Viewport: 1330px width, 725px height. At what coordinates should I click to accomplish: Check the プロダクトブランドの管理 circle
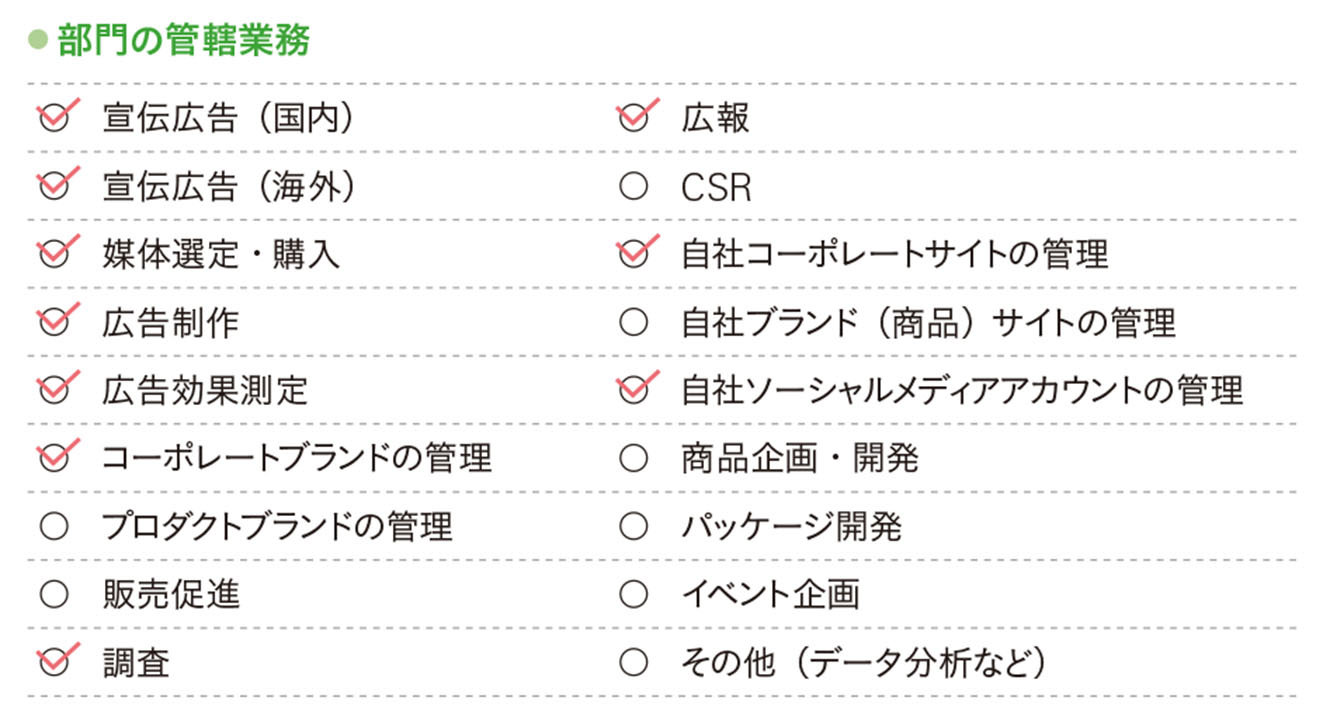click(x=54, y=526)
